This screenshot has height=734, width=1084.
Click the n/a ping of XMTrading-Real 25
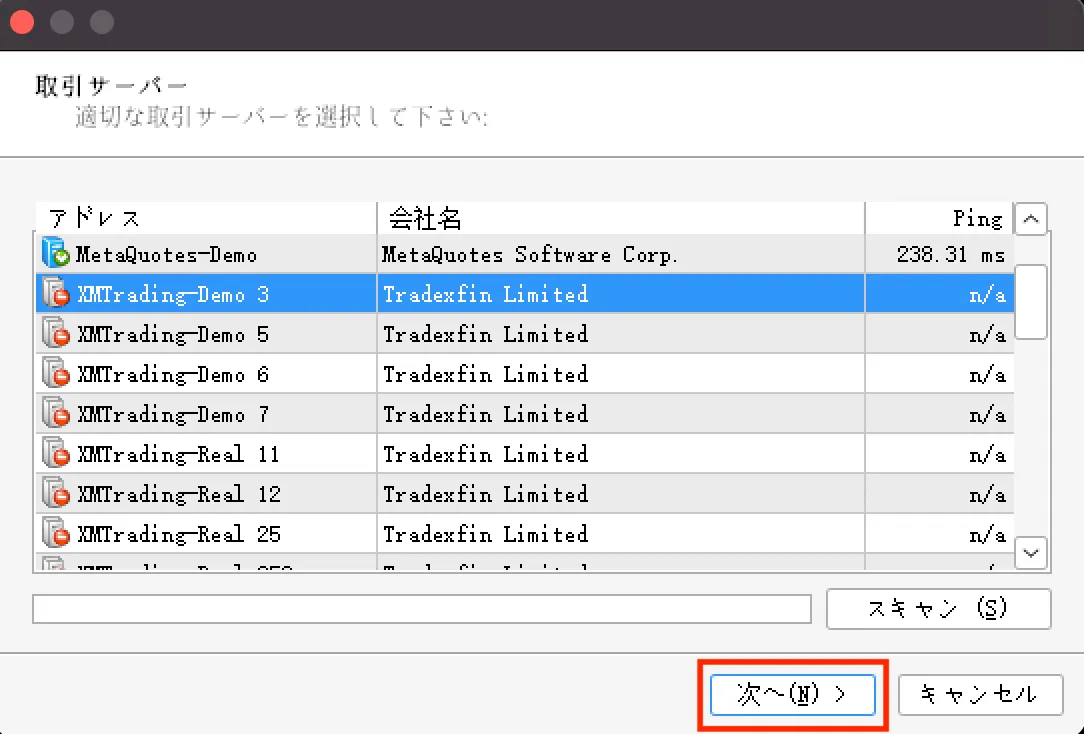click(987, 536)
